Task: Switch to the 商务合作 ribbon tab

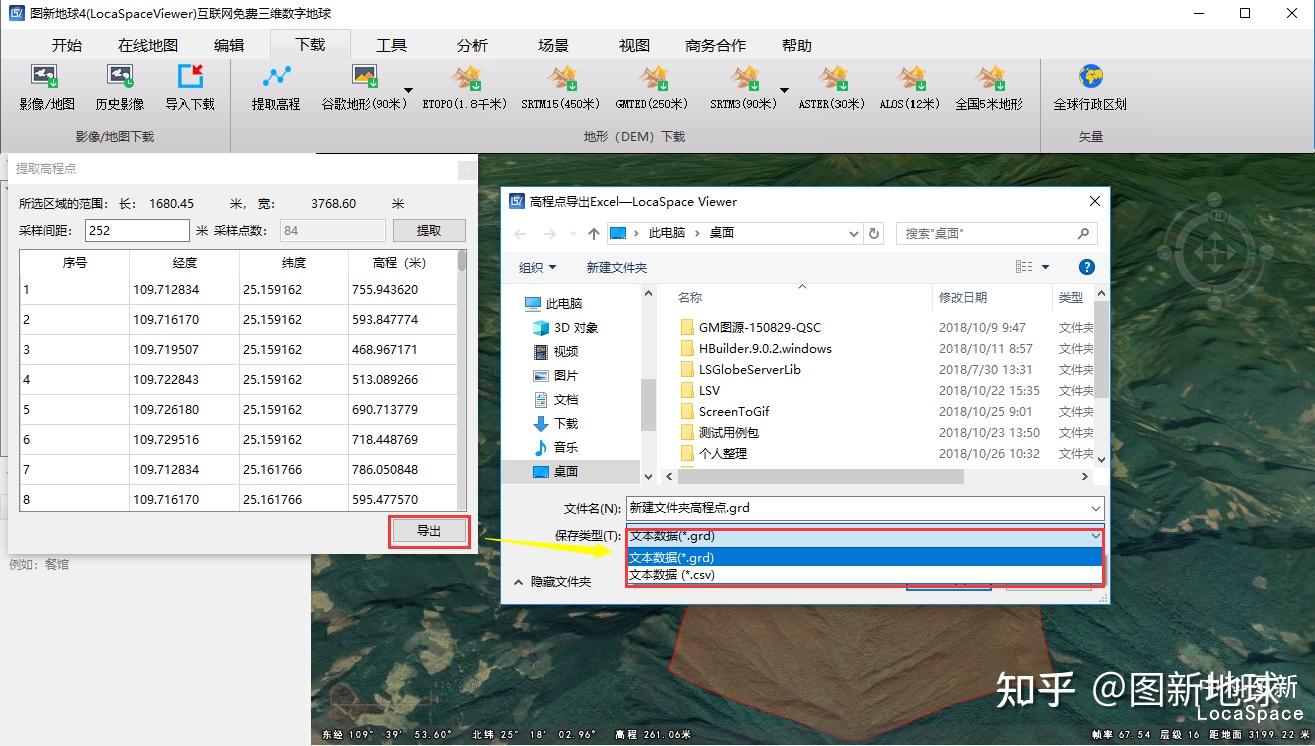Action: point(716,45)
